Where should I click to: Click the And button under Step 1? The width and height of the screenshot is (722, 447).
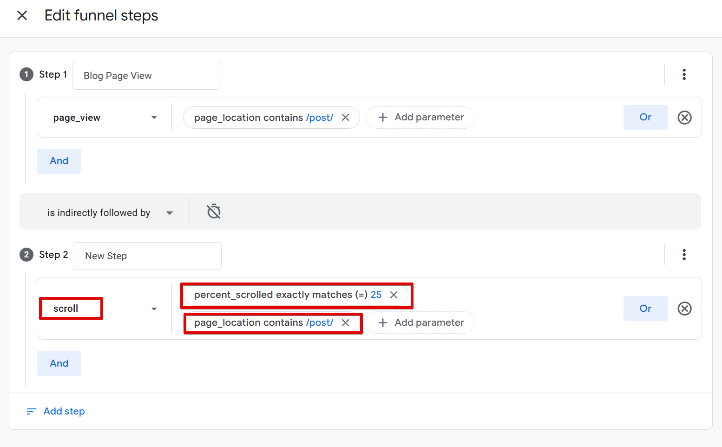point(59,161)
